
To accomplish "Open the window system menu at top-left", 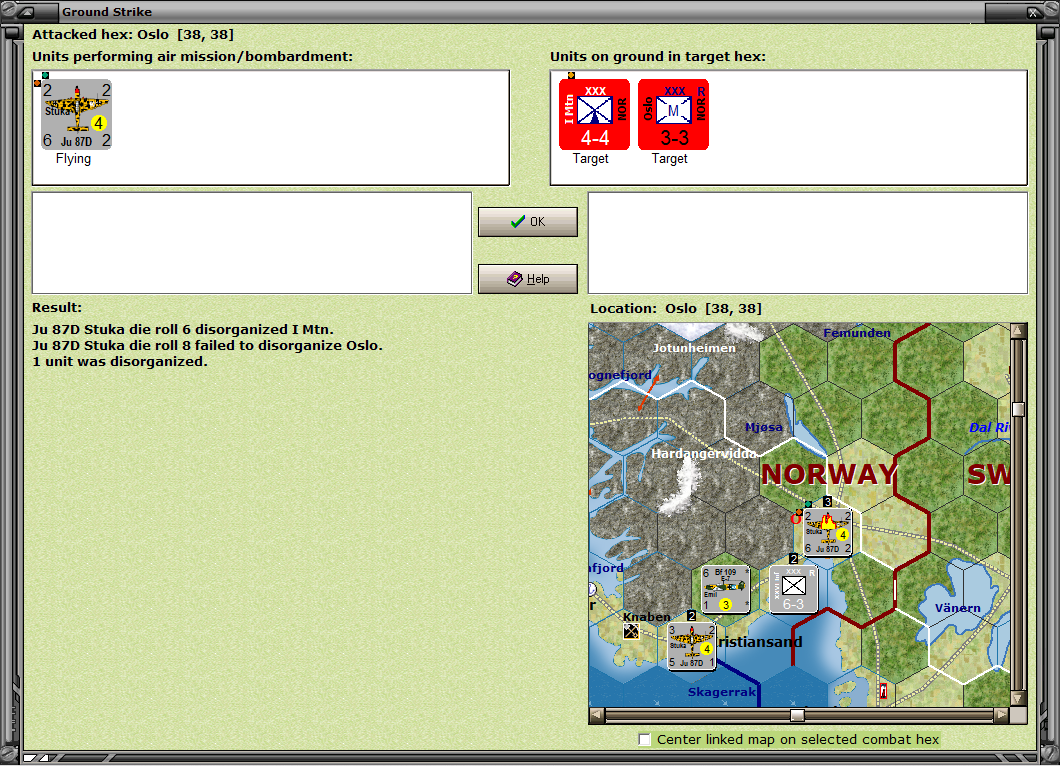I will pyautogui.click(x=26, y=11).
